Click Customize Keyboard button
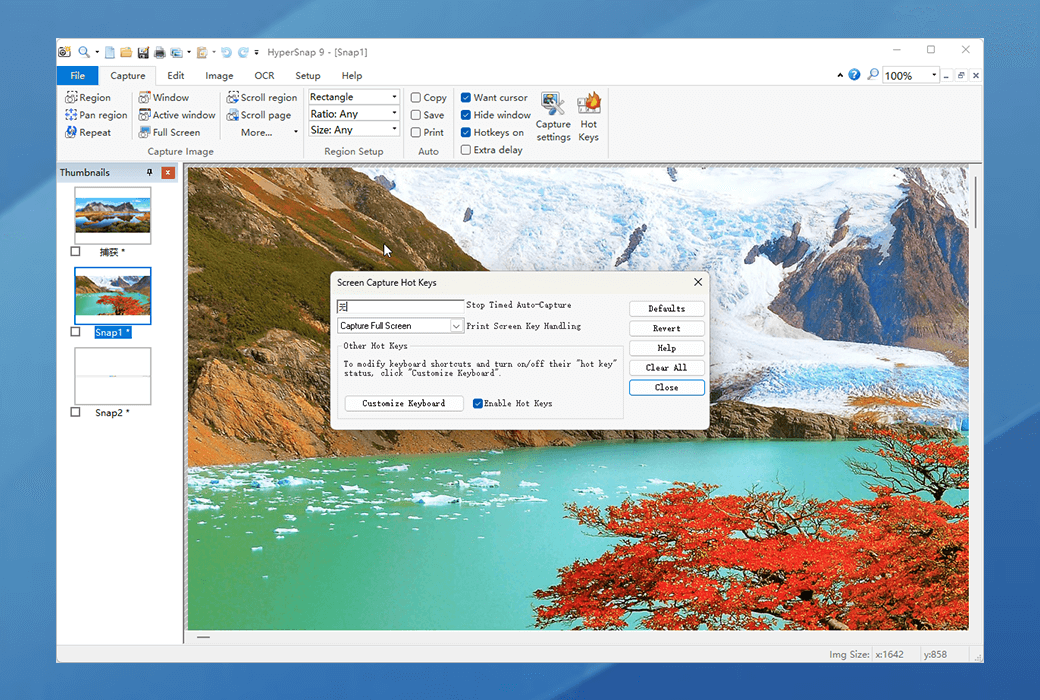The height and width of the screenshot is (700, 1040). point(404,403)
